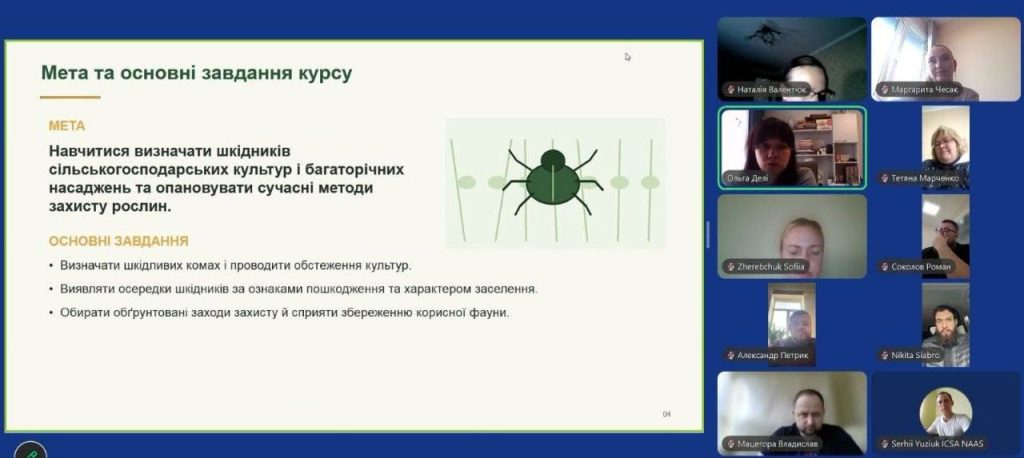
Task: Click muted mic icon beside Наталія Валентюк
Action: coord(731,90)
